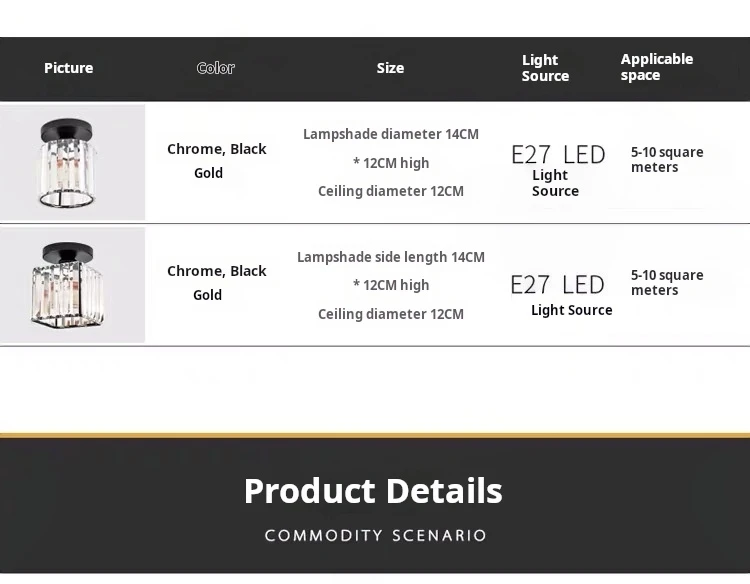The image size is (750, 584).
Task: Click the Product Details heading
Action: 373,491
